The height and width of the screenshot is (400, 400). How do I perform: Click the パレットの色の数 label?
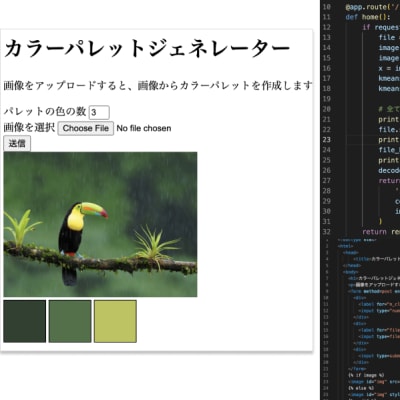45,111
